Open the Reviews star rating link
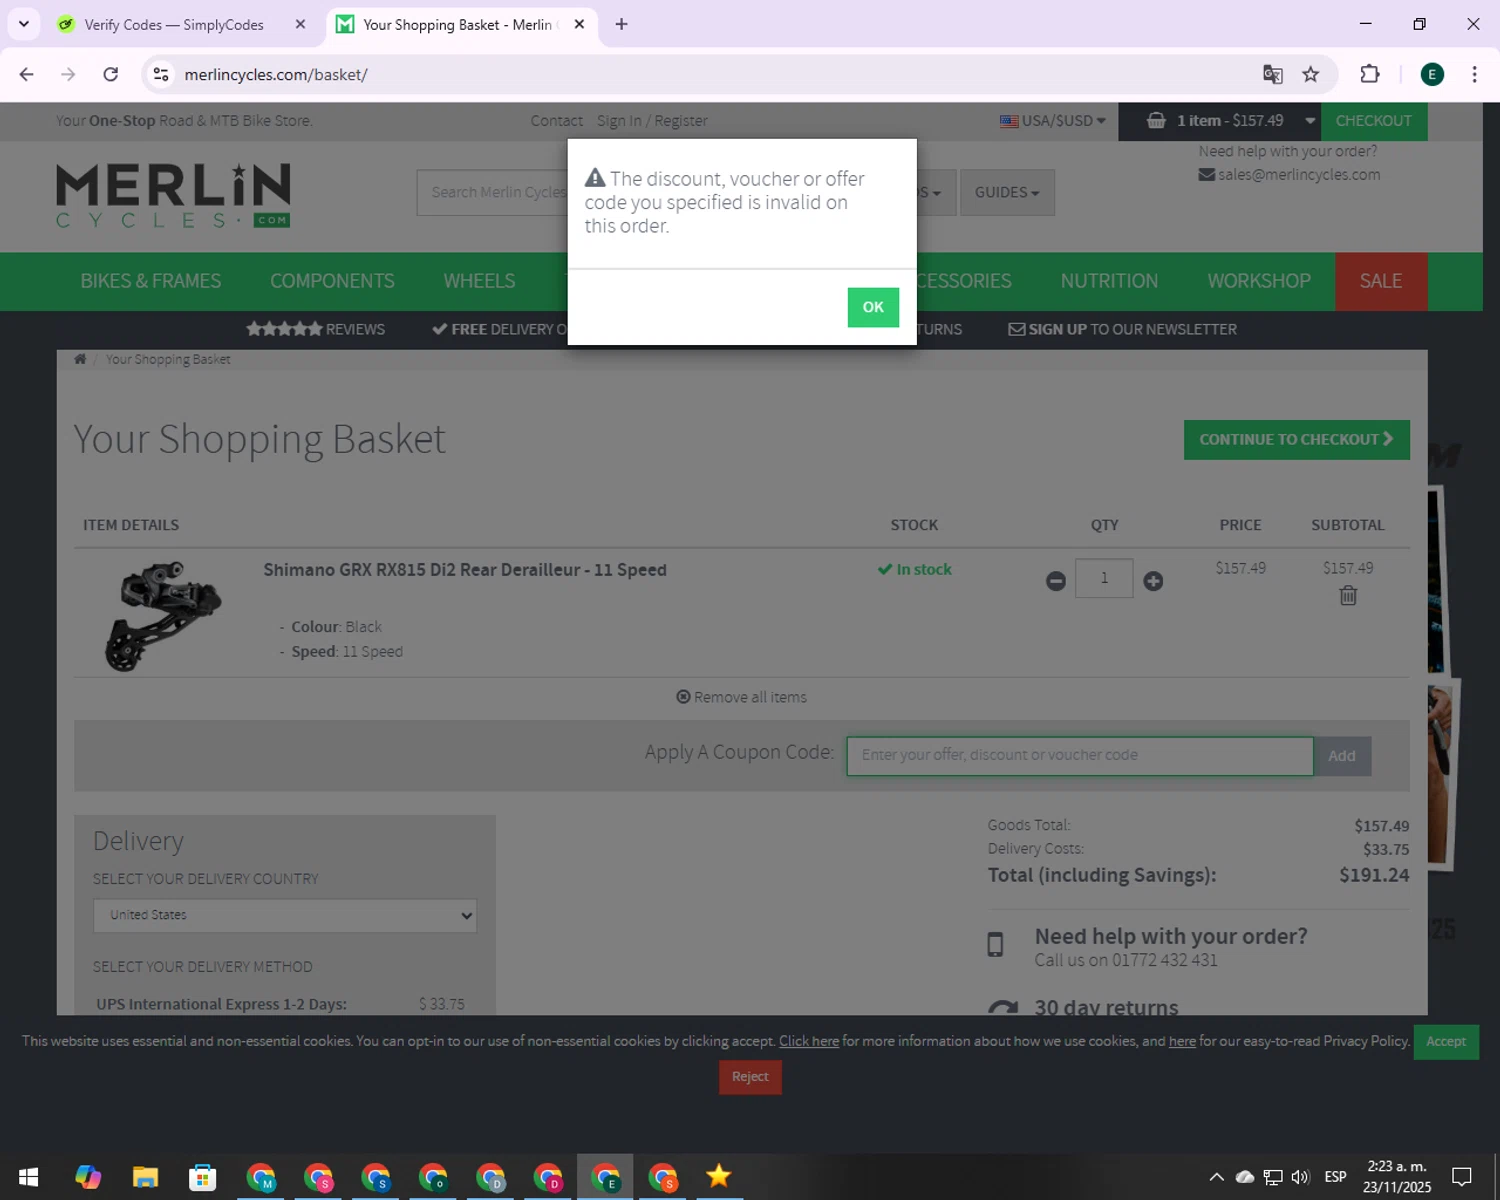The image size is (1500, 1200). point(315,329)
